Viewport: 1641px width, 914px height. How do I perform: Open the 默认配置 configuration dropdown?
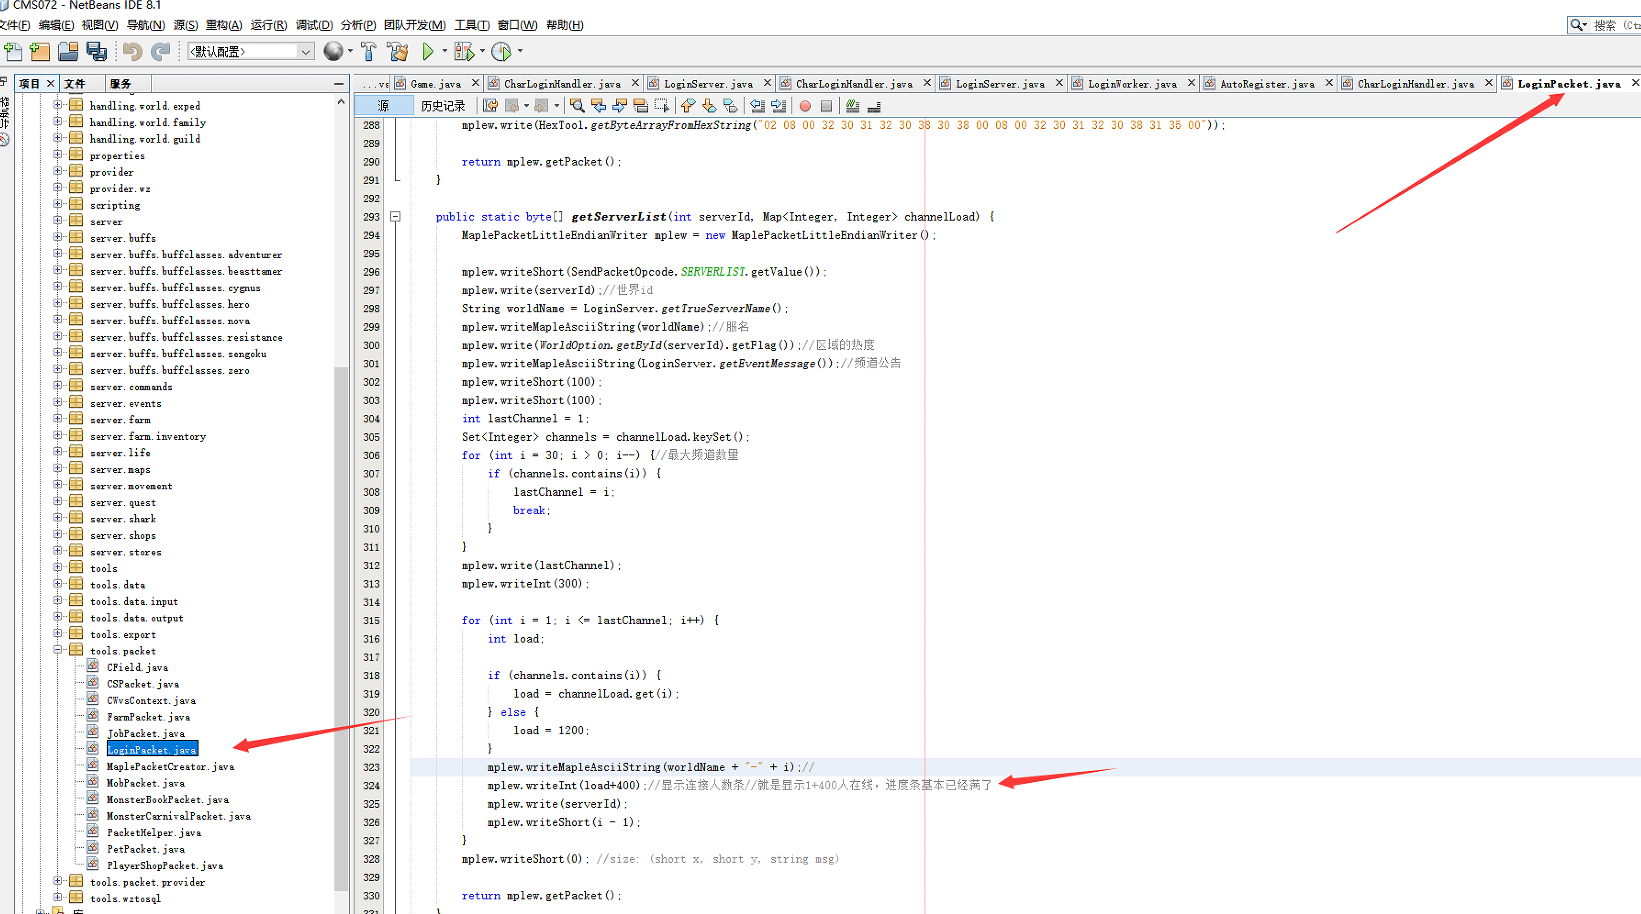click(x=251, y=51)
